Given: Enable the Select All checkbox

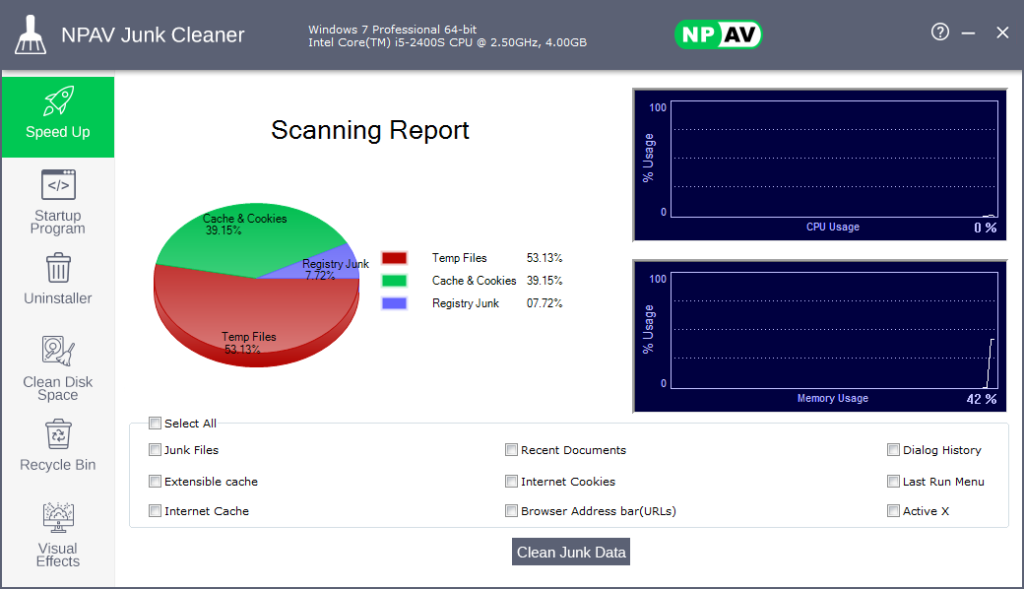Looking at the screenshot, I should point(155,423).
